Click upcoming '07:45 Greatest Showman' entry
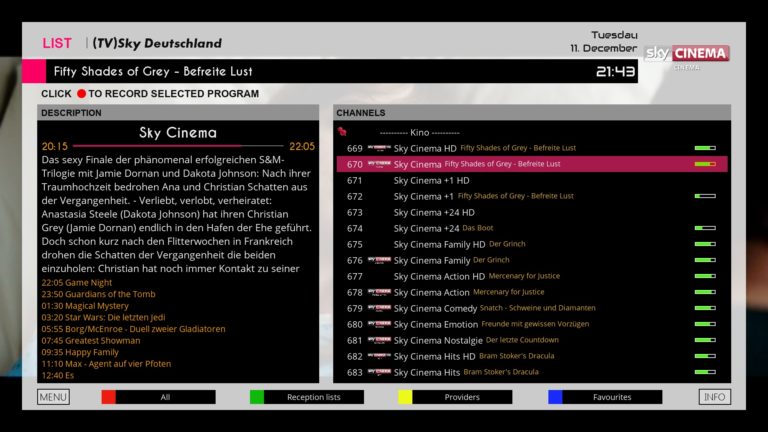This screenshot has width=768, height=432. pyautogui.click(x=91, y=340)
